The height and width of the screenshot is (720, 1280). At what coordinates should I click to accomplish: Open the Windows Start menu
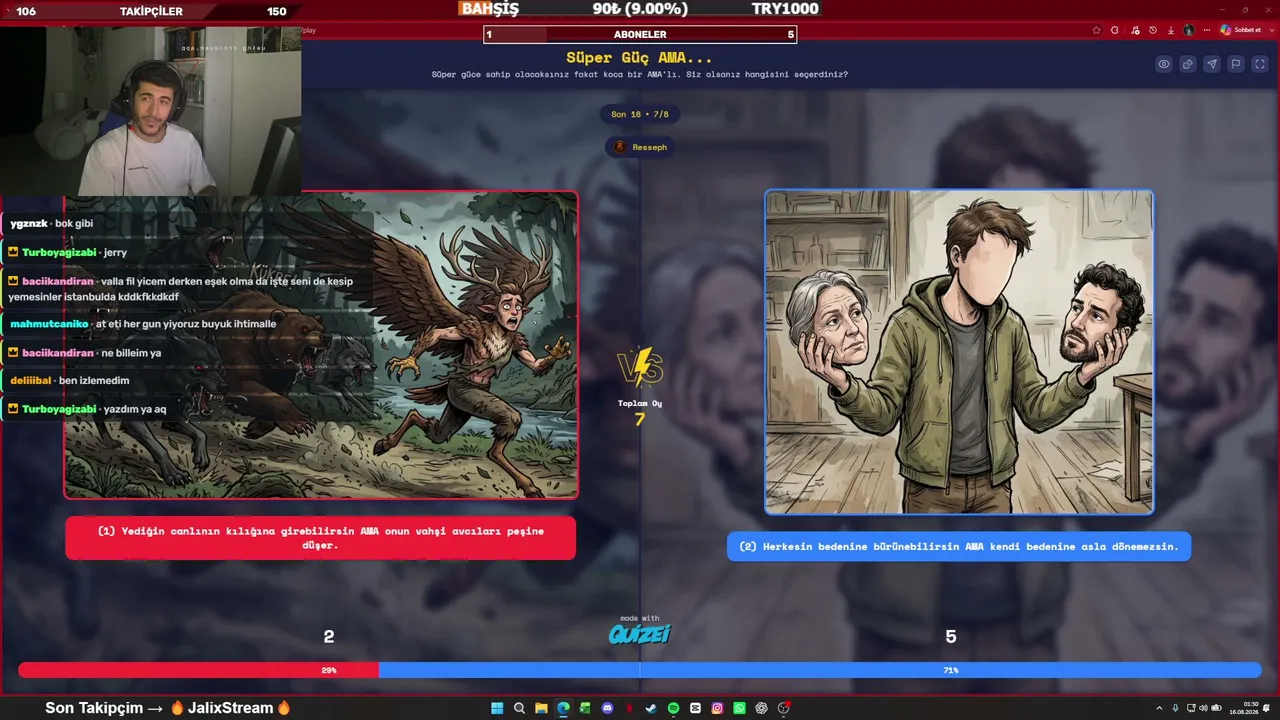point(497,708)
